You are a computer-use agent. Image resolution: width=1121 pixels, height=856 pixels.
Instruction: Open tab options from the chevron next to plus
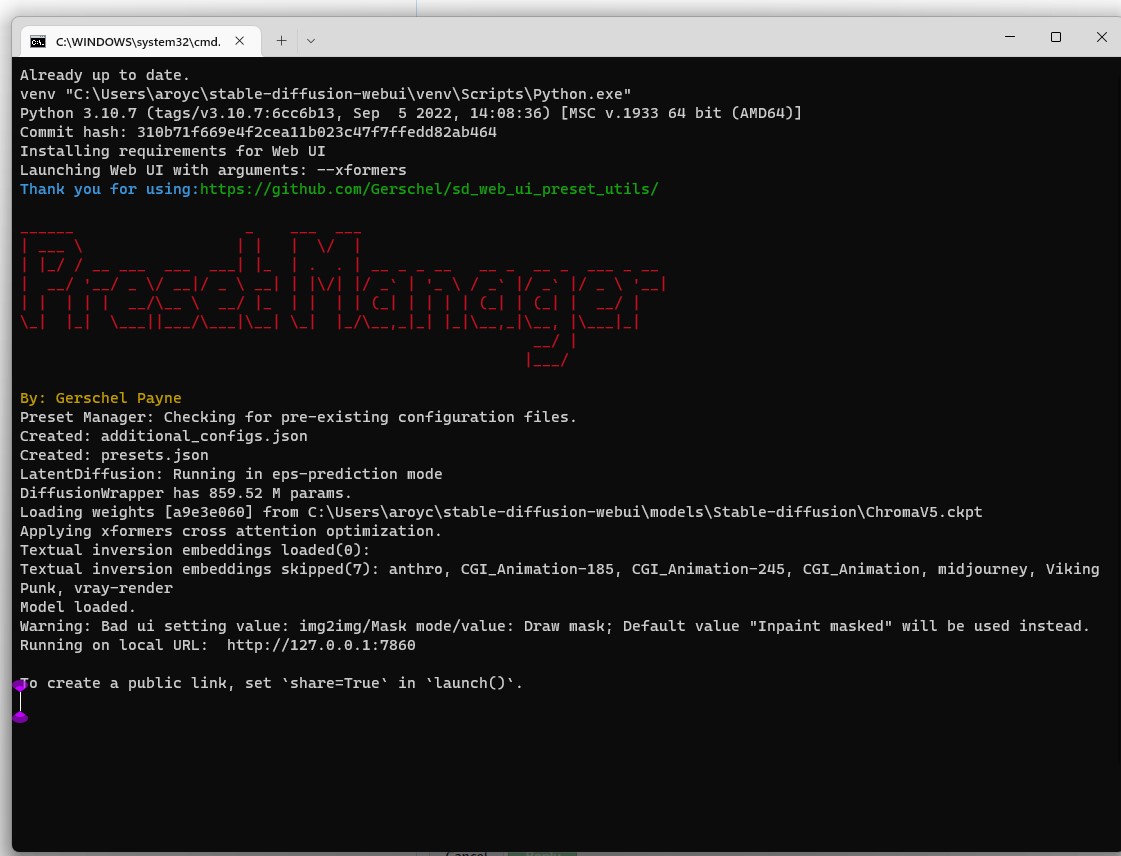tap(310, 41)
